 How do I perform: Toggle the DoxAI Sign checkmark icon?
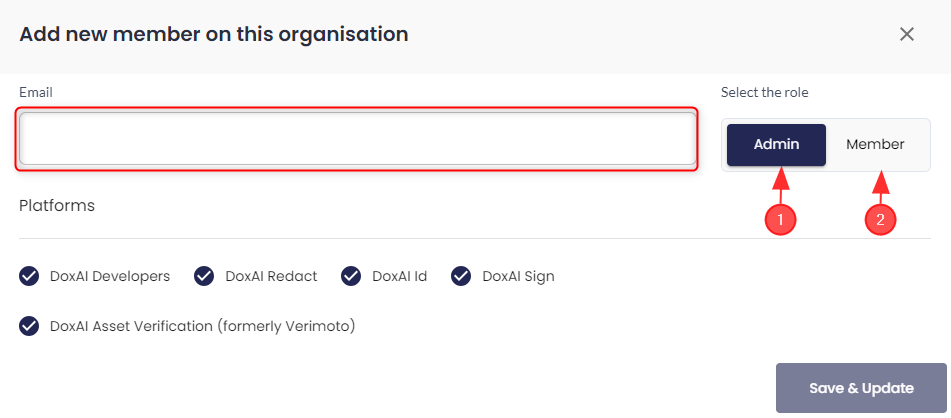(x=461, y=276)
